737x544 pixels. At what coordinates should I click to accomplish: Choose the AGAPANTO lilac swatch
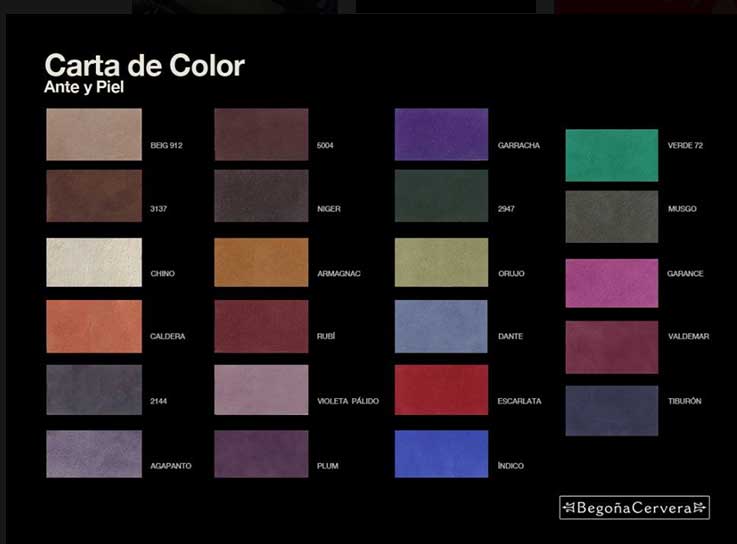click(x=94, y=454)
